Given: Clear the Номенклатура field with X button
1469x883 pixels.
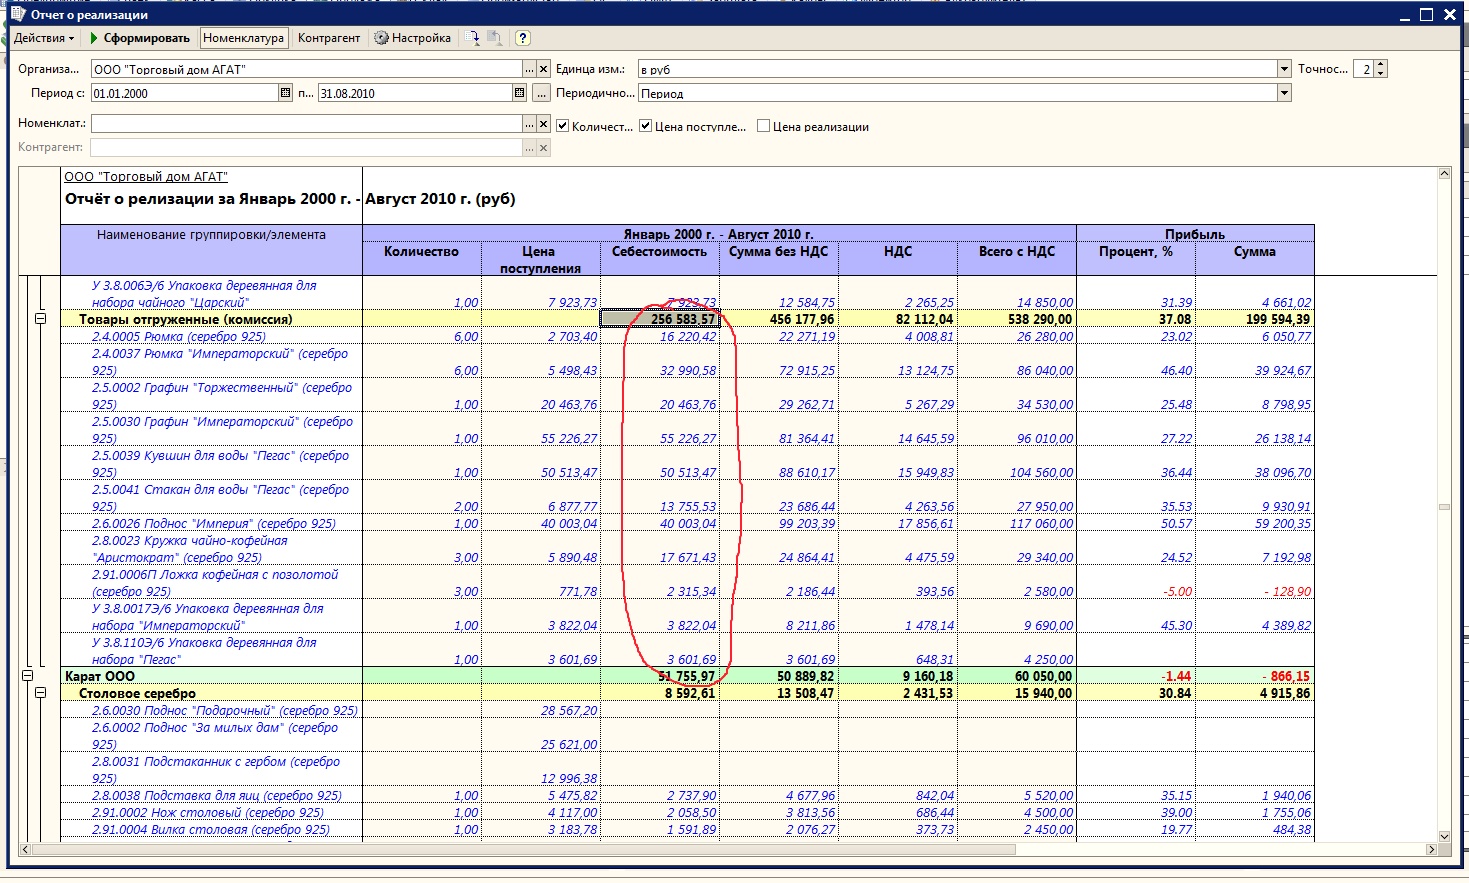Looking at the screenshot, I should pos(543,124).
